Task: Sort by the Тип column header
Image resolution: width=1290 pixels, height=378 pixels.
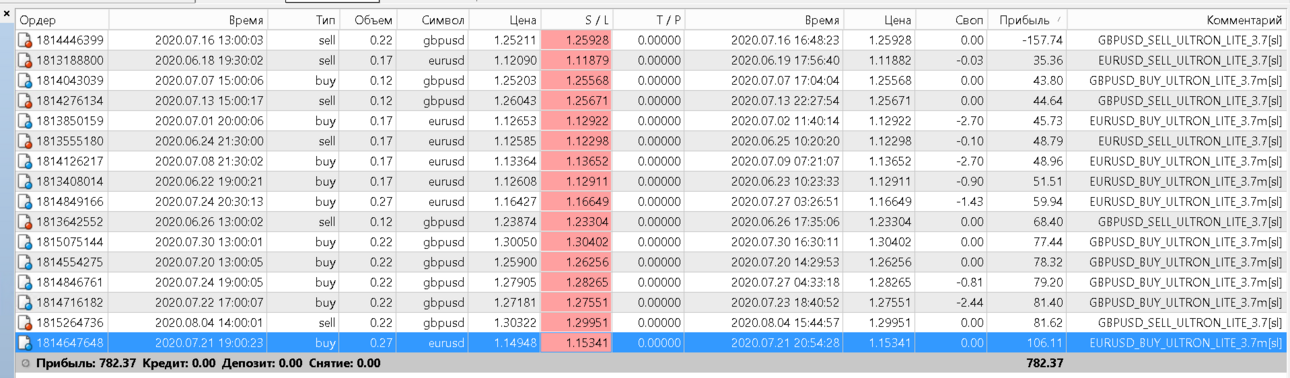Action: coord(304,20)
